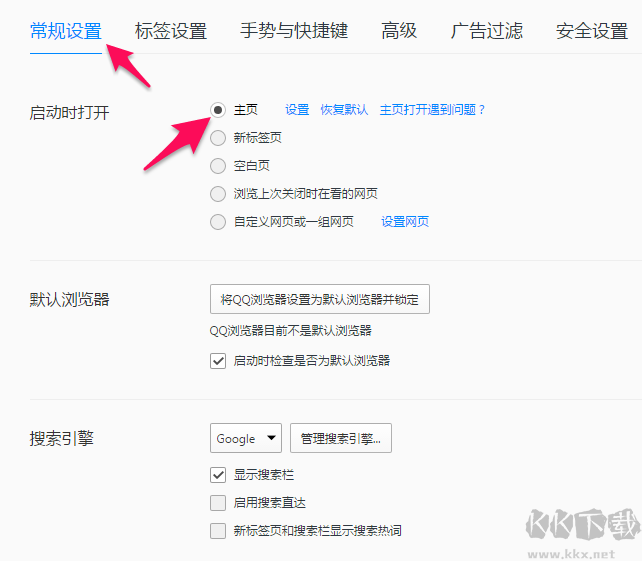This screenshot has height=561, width=642.
Task: Click the 管理搜索引擎... button
Action: coord(341,438)
